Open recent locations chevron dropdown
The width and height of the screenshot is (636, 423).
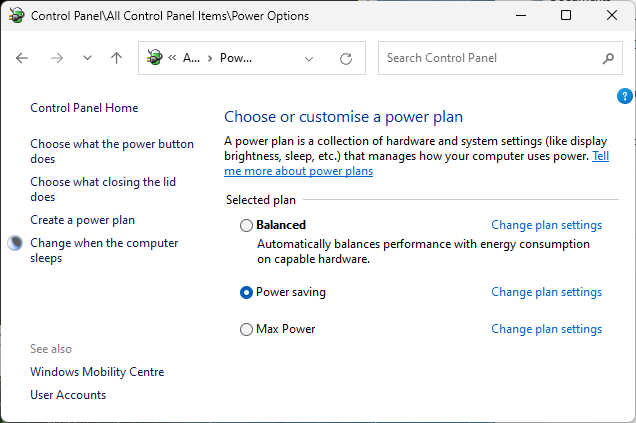tap(87, 58)
